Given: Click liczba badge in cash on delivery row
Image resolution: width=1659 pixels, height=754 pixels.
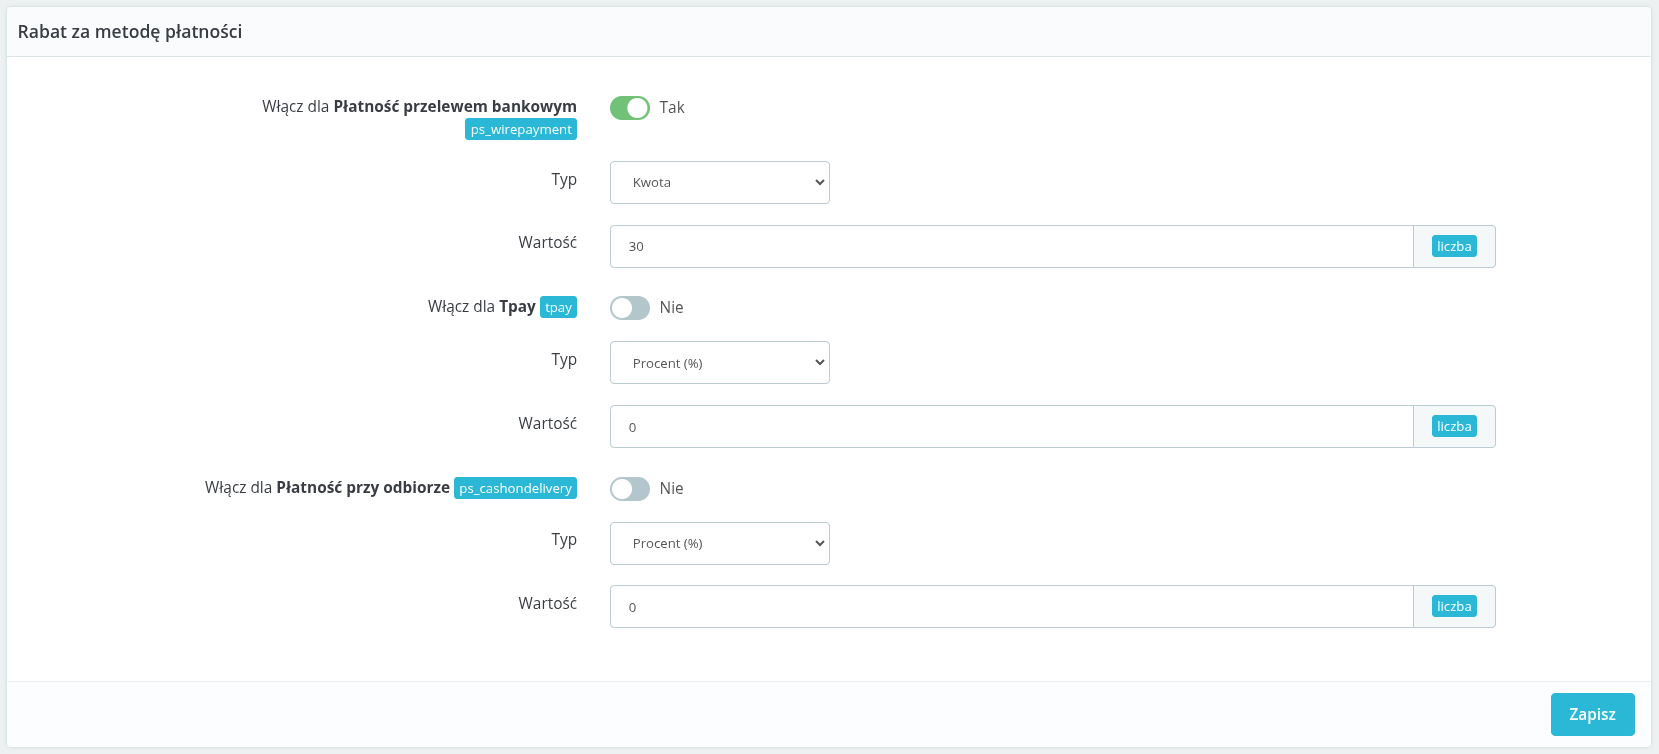Looking at the screenshot, I should (1453, 607).
